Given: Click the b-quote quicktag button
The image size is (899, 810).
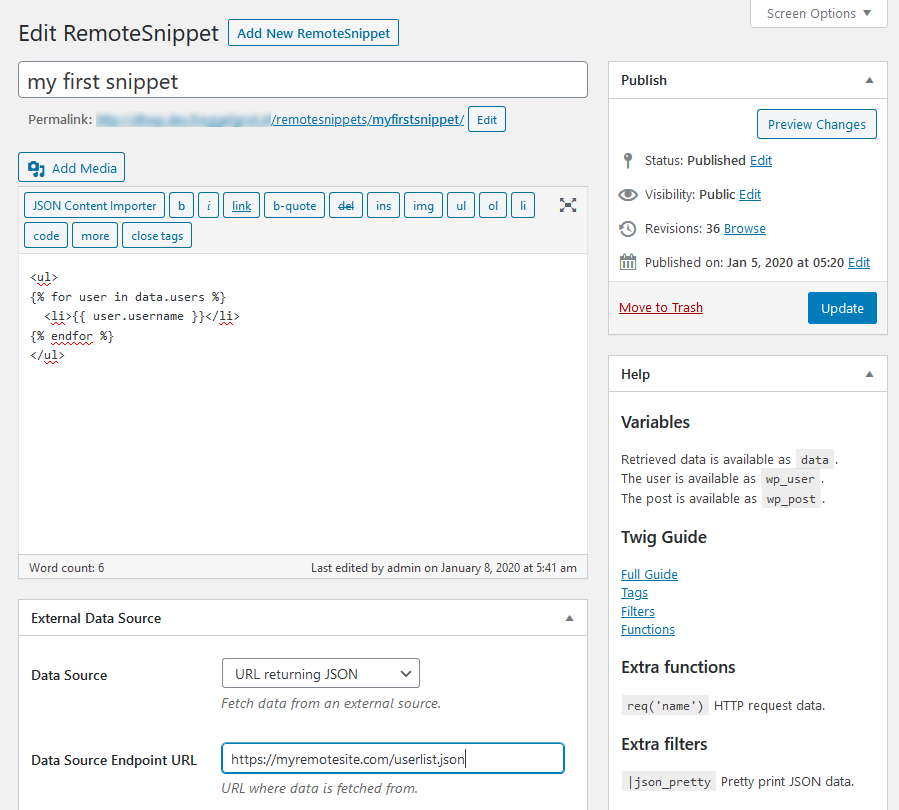Looking at the screenshot, I should (x=294, y=206).
